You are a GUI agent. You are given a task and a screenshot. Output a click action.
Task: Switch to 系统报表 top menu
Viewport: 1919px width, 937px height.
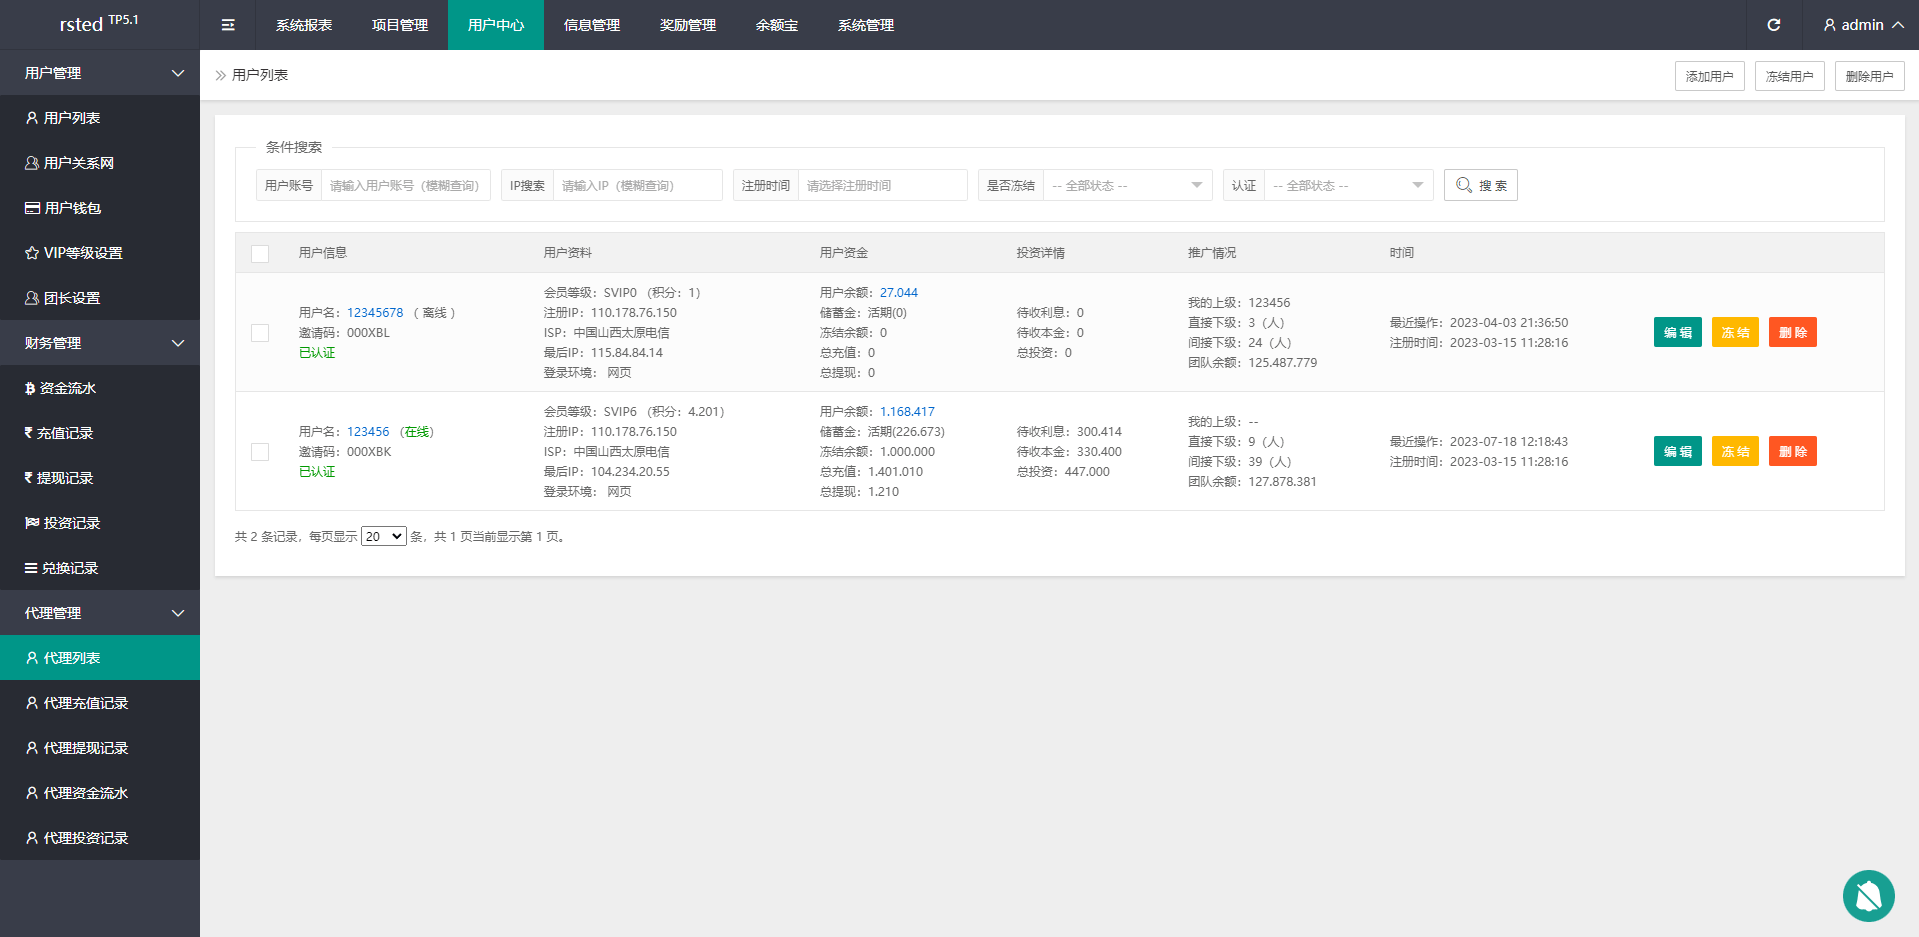click(x=304, y=25)
